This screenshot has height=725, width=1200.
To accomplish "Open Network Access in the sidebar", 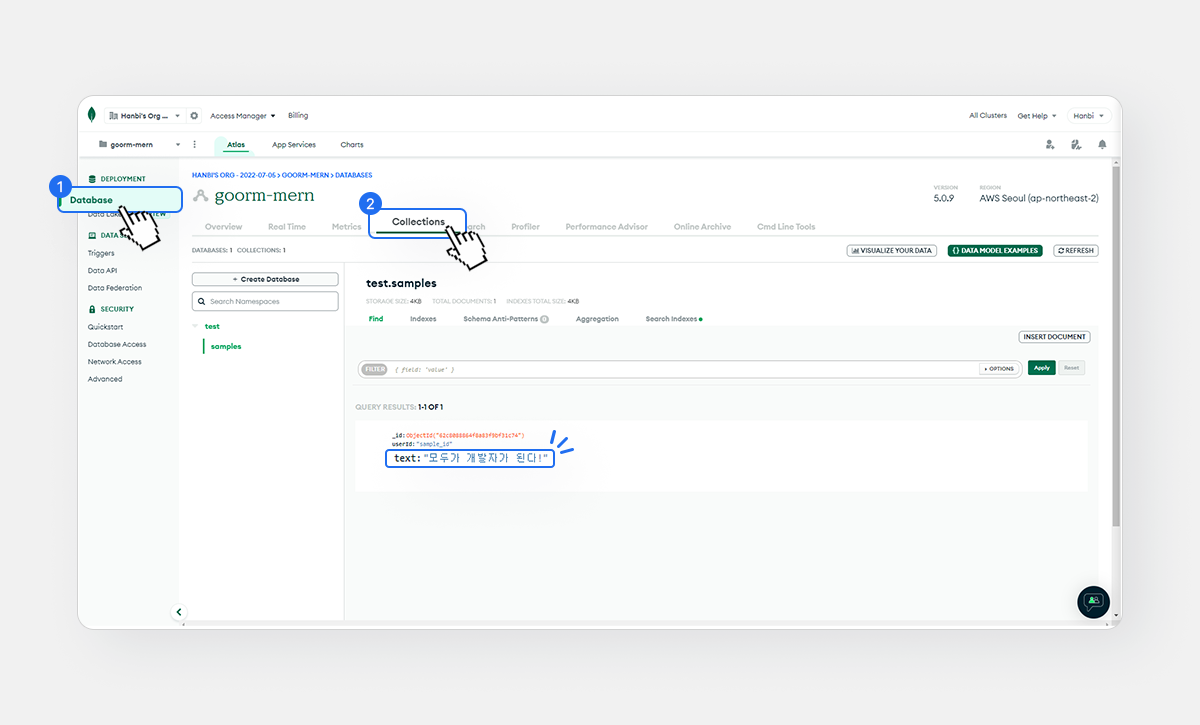I will [x=115, y=362].
